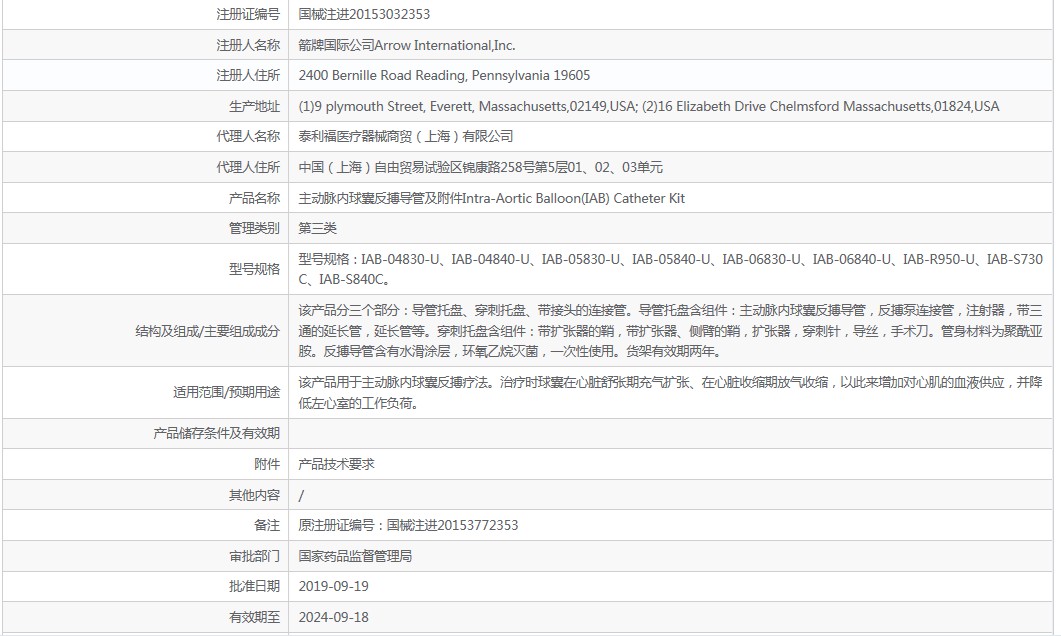Select model list starting IAB-04830-U
Image resolution: width=1061 pixels, height=636 pixels.
[671, 269]
